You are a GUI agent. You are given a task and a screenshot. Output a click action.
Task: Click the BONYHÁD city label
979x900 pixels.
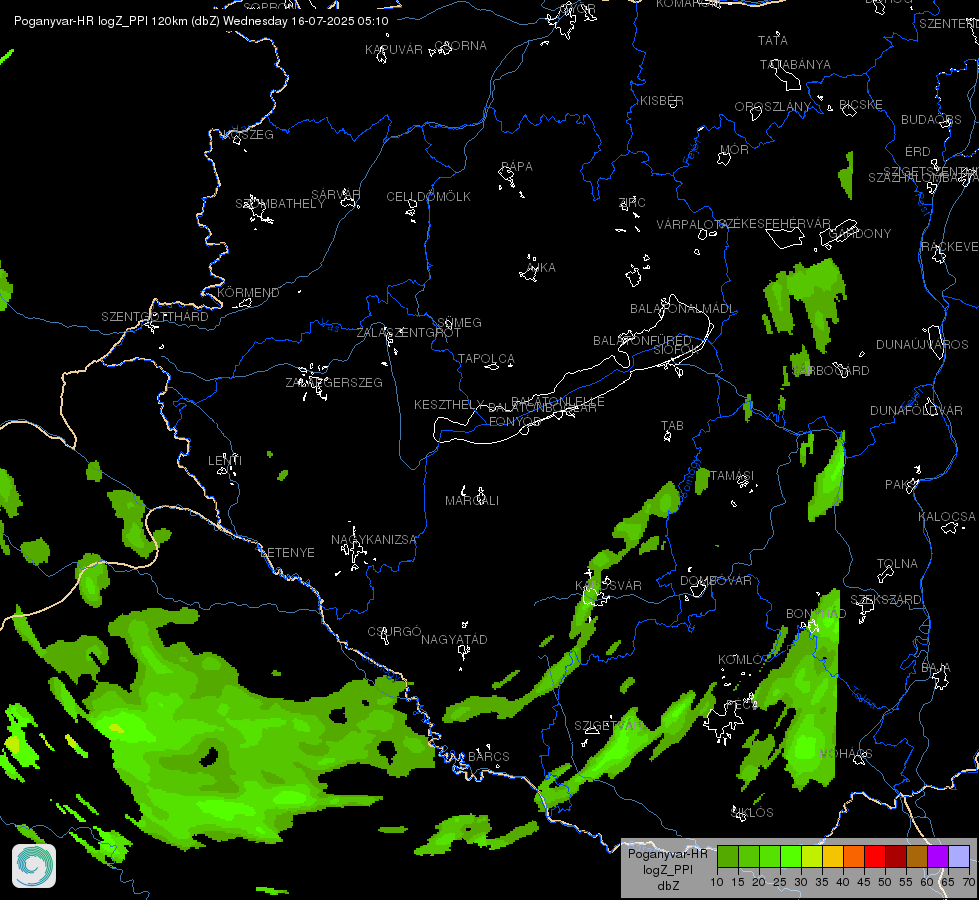coord(816,614)
